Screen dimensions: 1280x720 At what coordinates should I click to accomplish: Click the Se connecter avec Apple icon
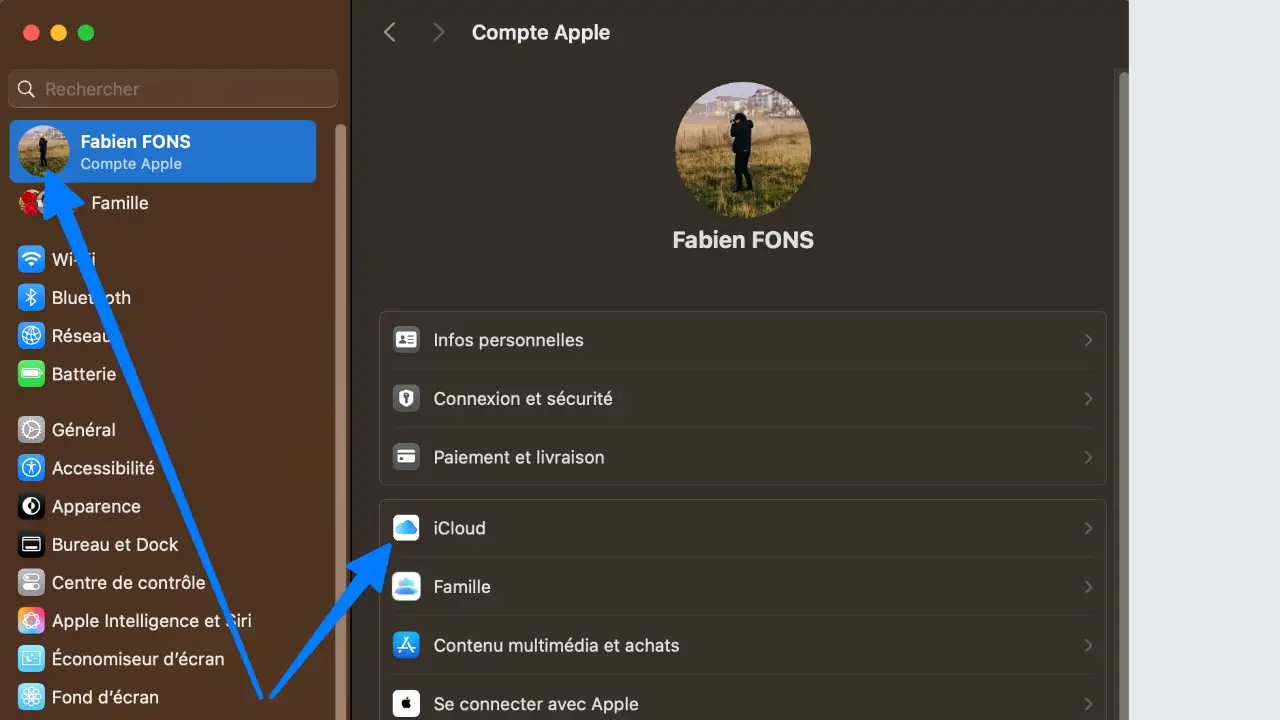(x=406, y=703)
